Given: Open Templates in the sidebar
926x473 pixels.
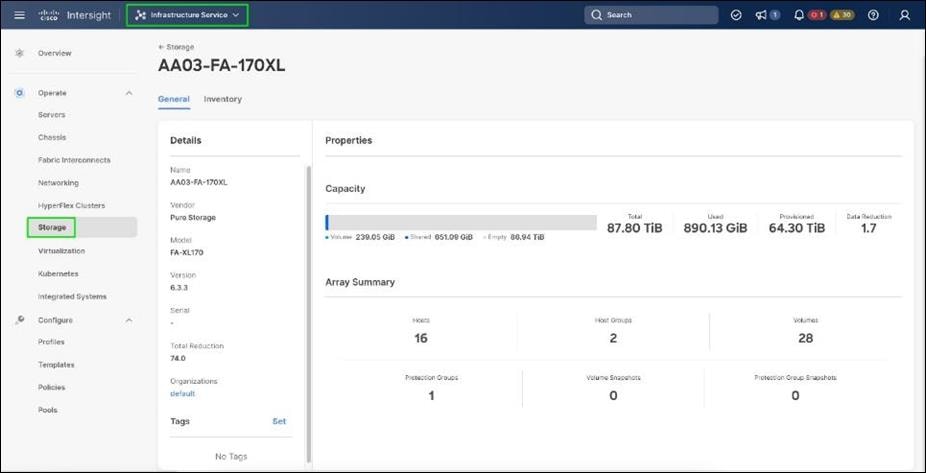Looking at the screenshot, I should click(x=56, y=365).
